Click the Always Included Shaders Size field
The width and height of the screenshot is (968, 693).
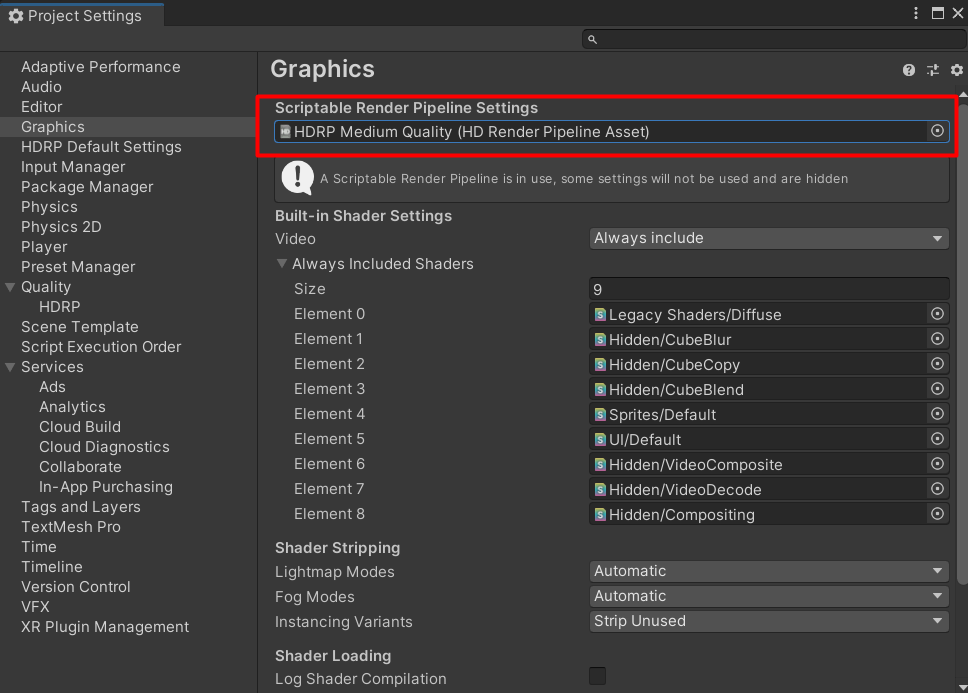[x=769, y=289]
